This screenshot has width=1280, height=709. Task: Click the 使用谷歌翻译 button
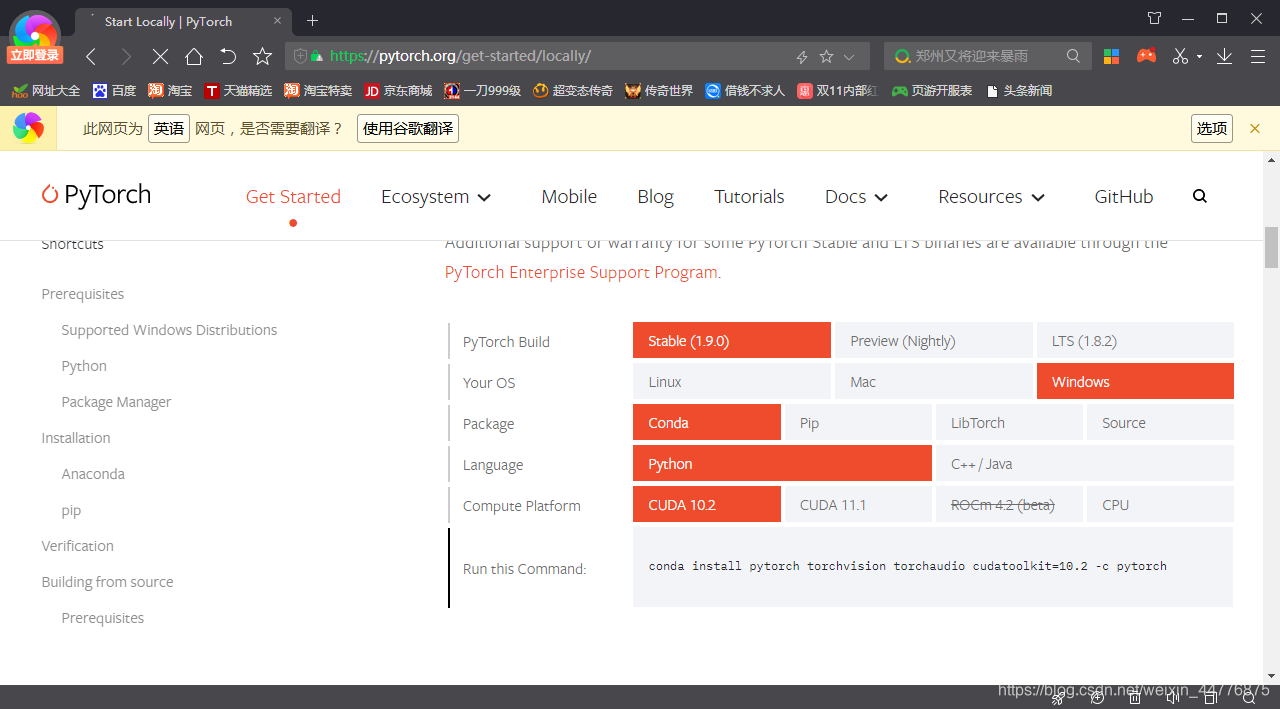(x=408, y=128)
